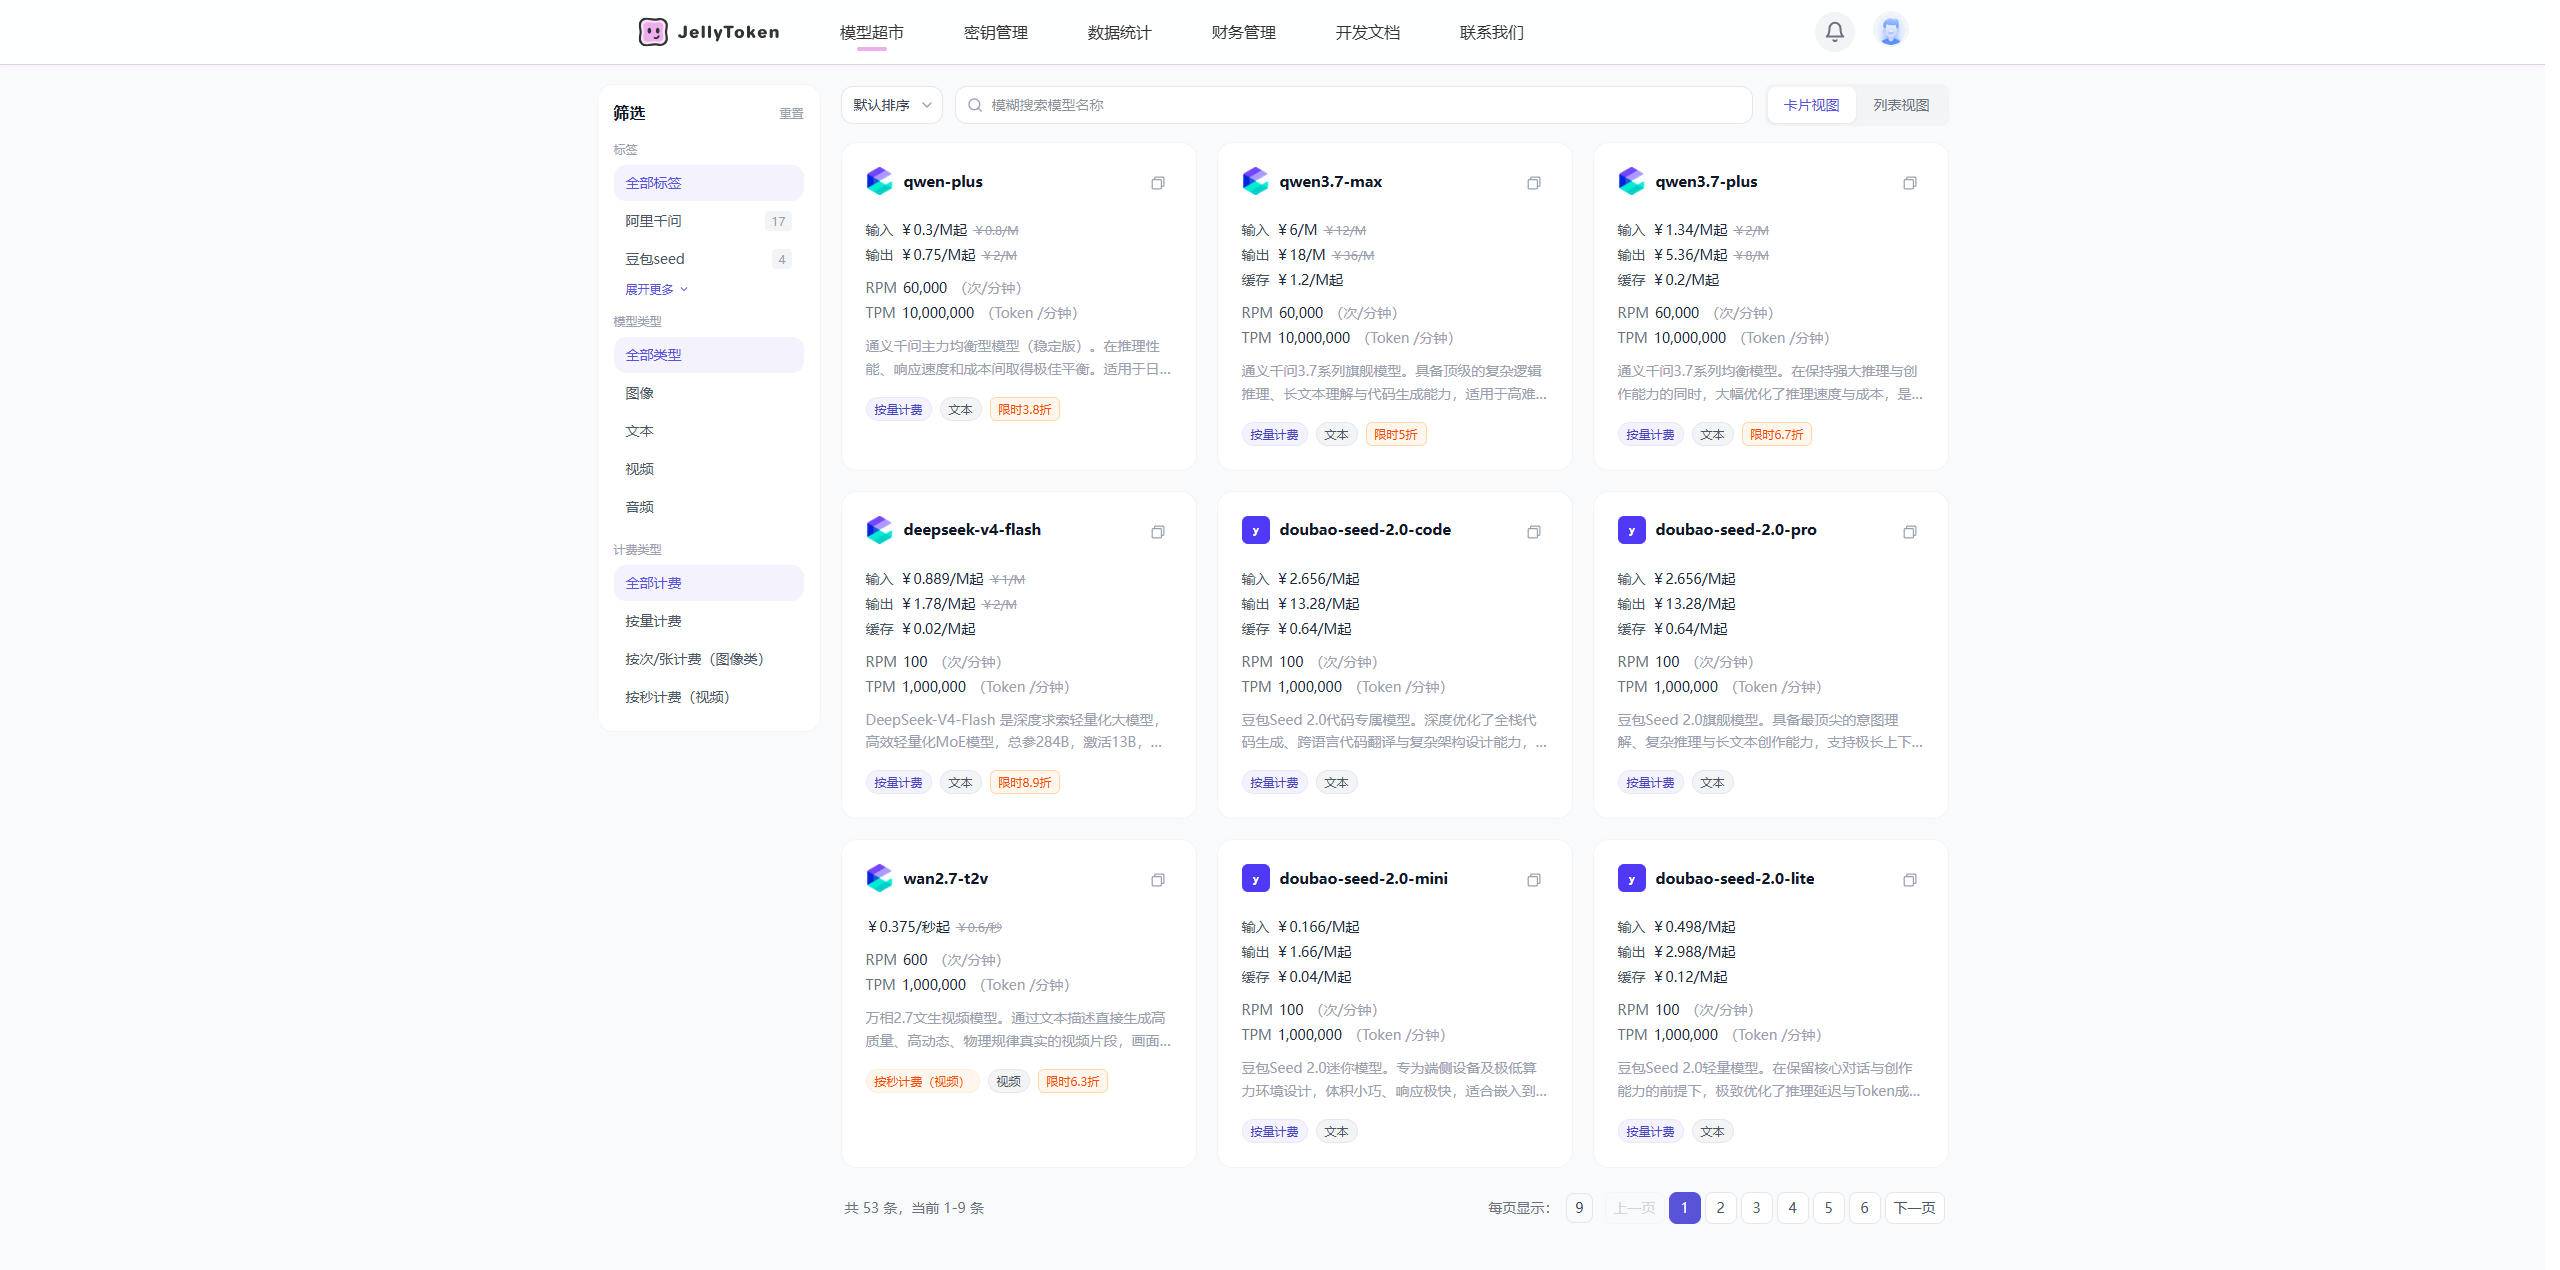This screenshot has width=2560, height=1270.
Task: Open 财务管理
Action: pos(1243,32)
